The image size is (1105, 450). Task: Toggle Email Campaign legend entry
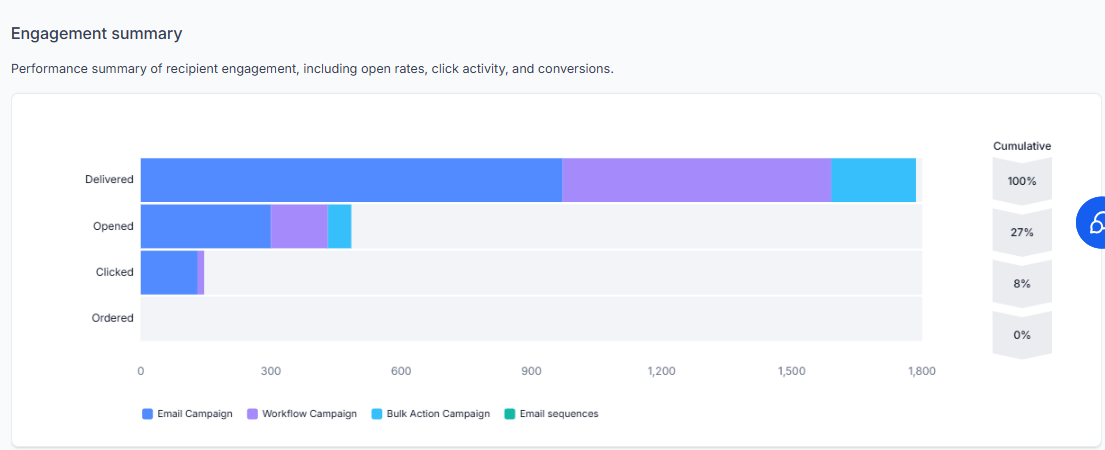click(x=187, y=414)
